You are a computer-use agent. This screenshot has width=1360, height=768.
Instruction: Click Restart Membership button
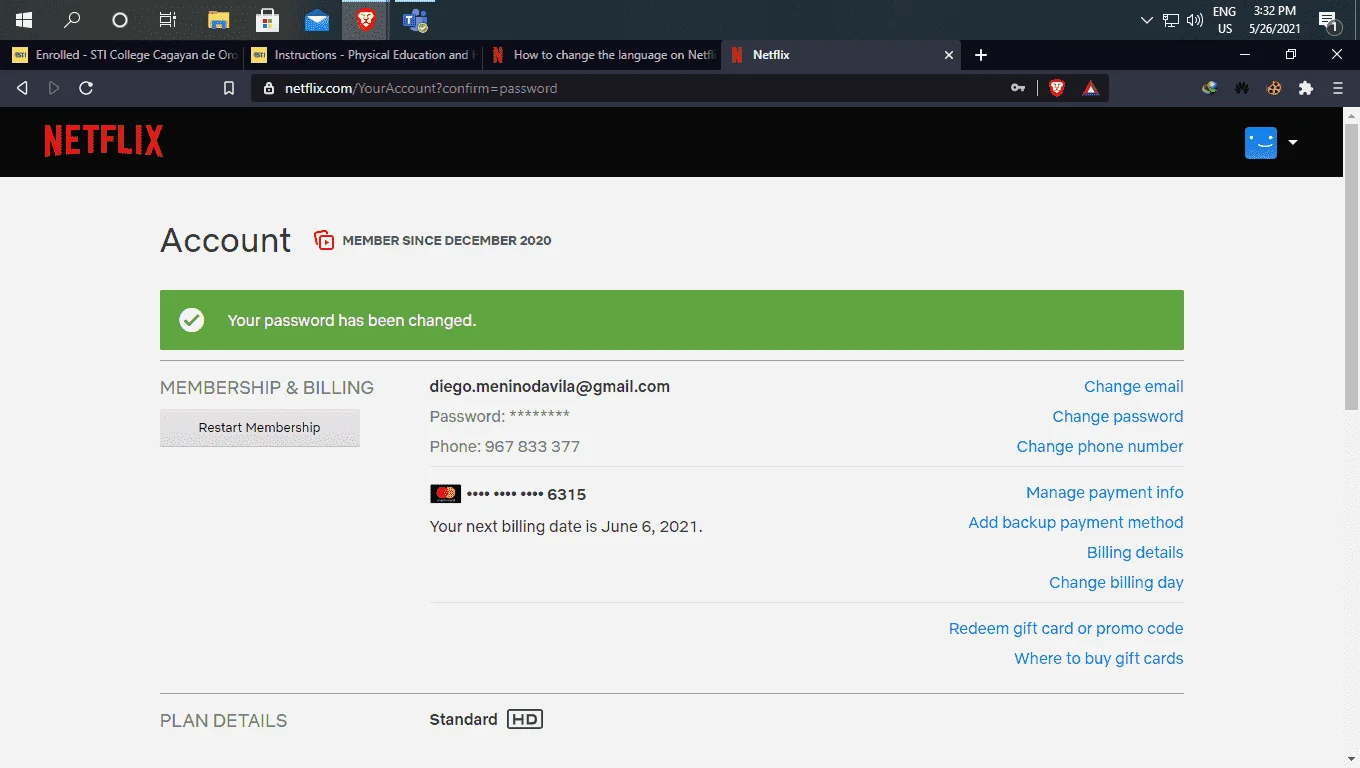(x=260, y=427)
